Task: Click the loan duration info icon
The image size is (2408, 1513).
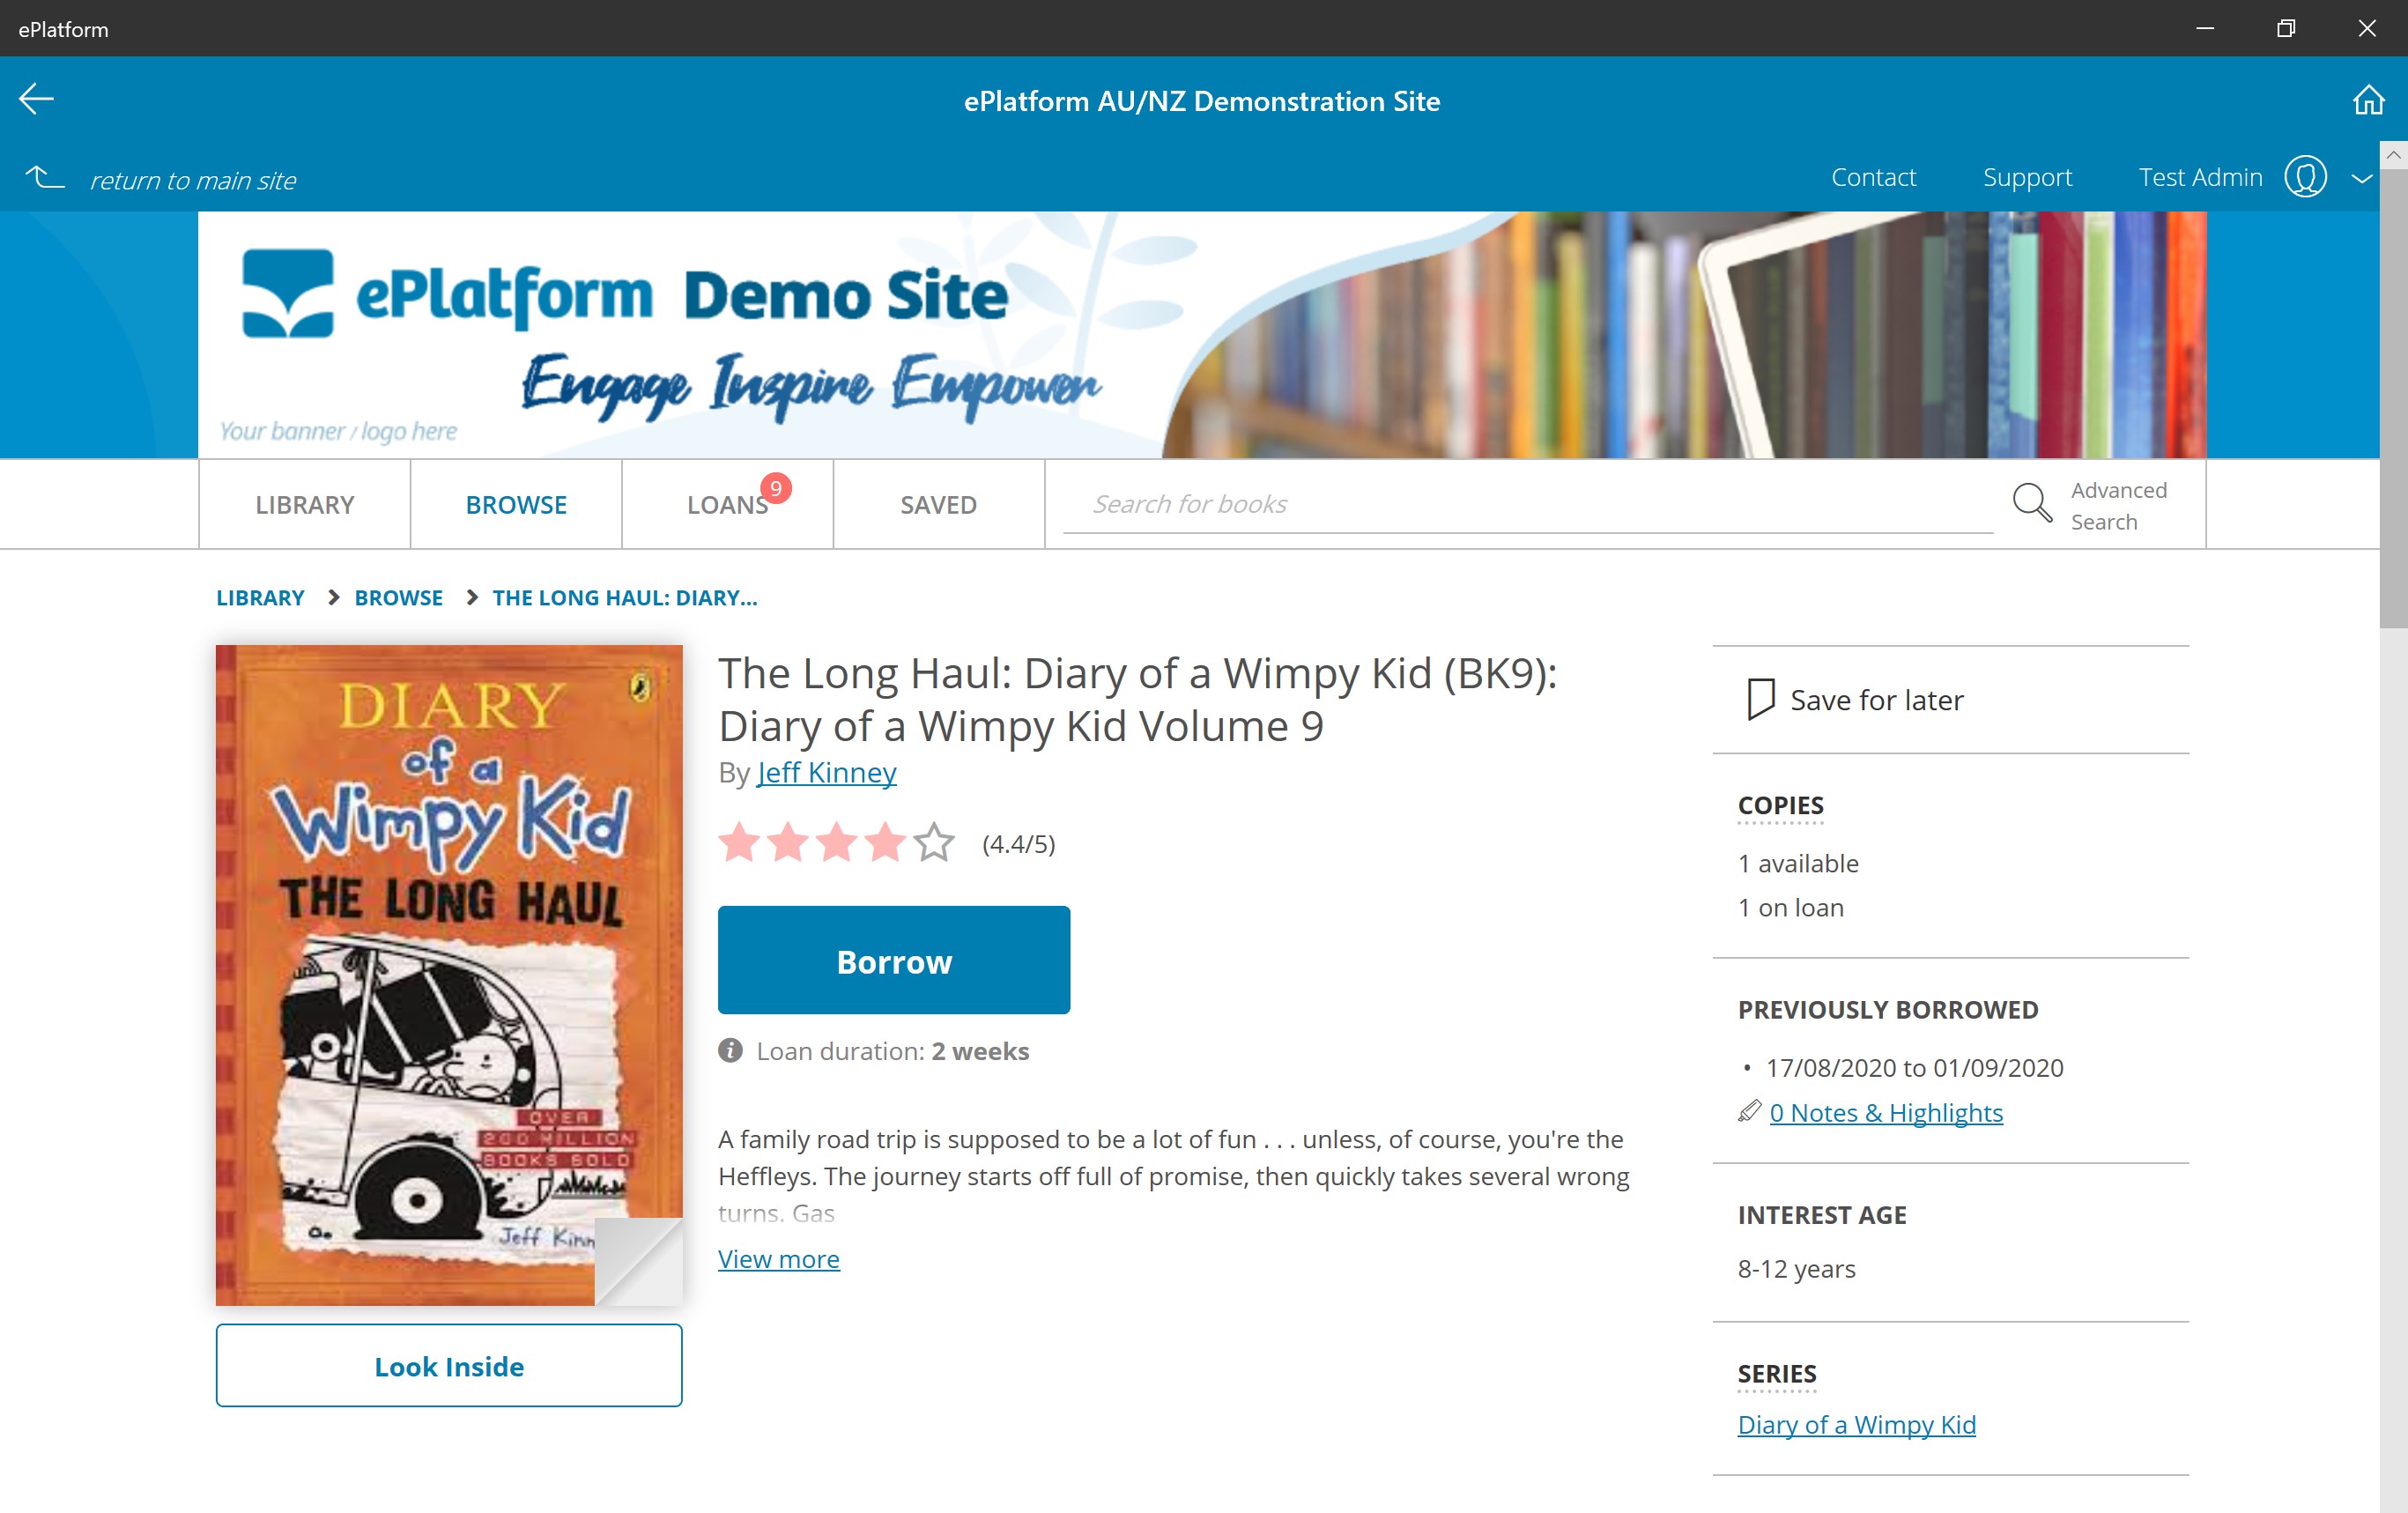Action: [x=730, y=1050]
